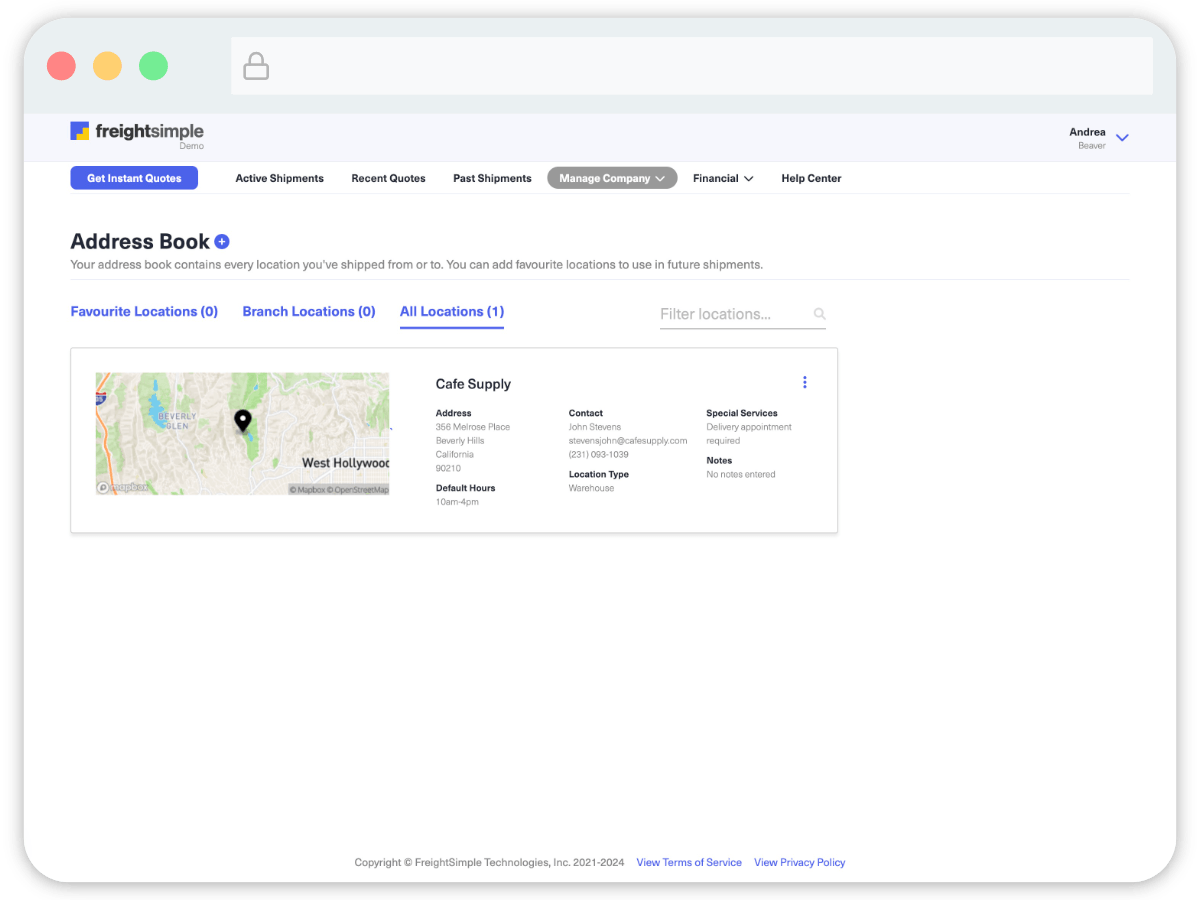The image size is (1200, 900).
Task: Click the green window button
Action: [153, 67]
